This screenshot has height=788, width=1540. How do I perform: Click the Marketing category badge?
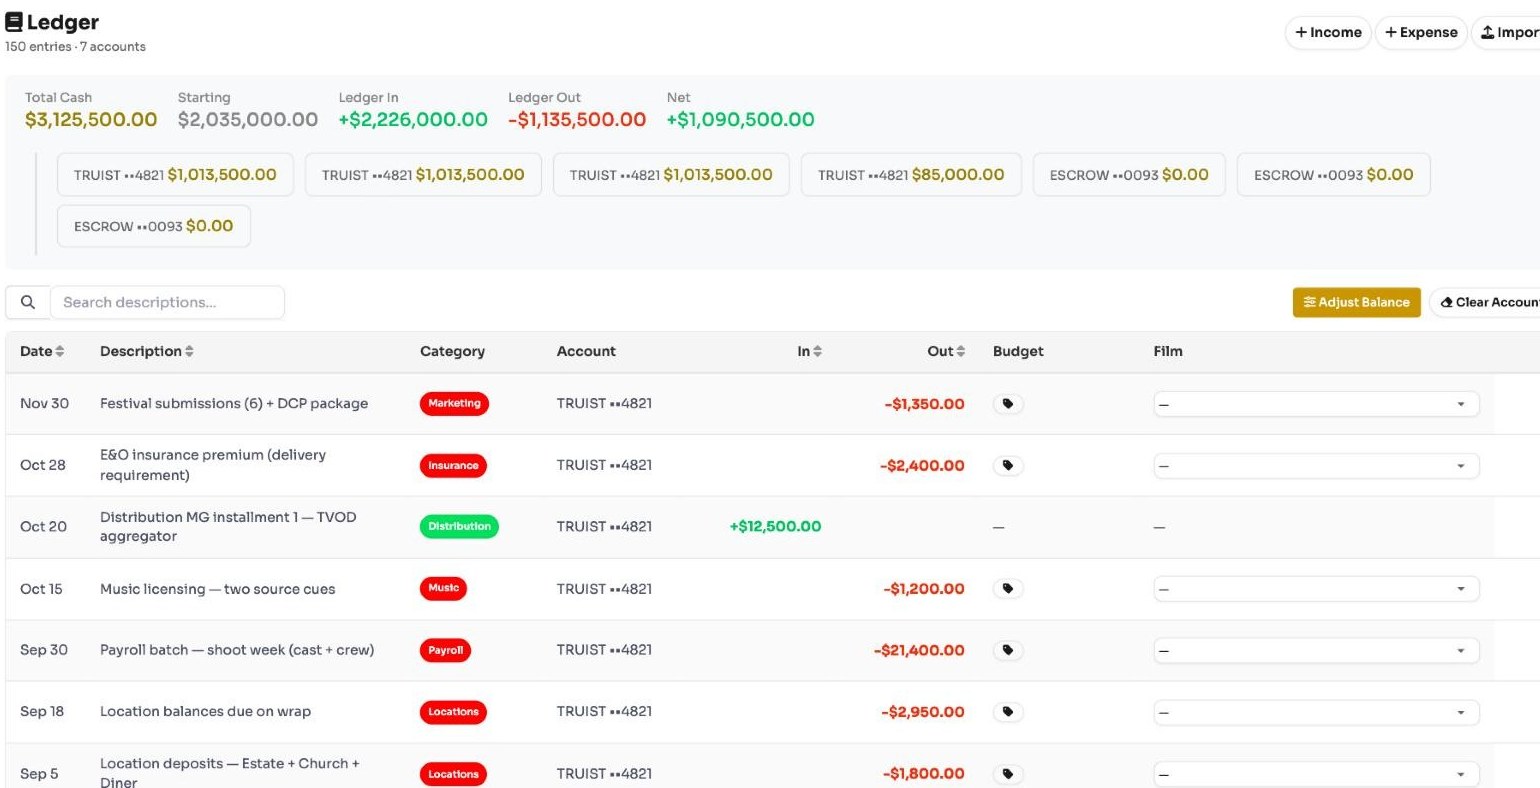click(x=454, y=404)
